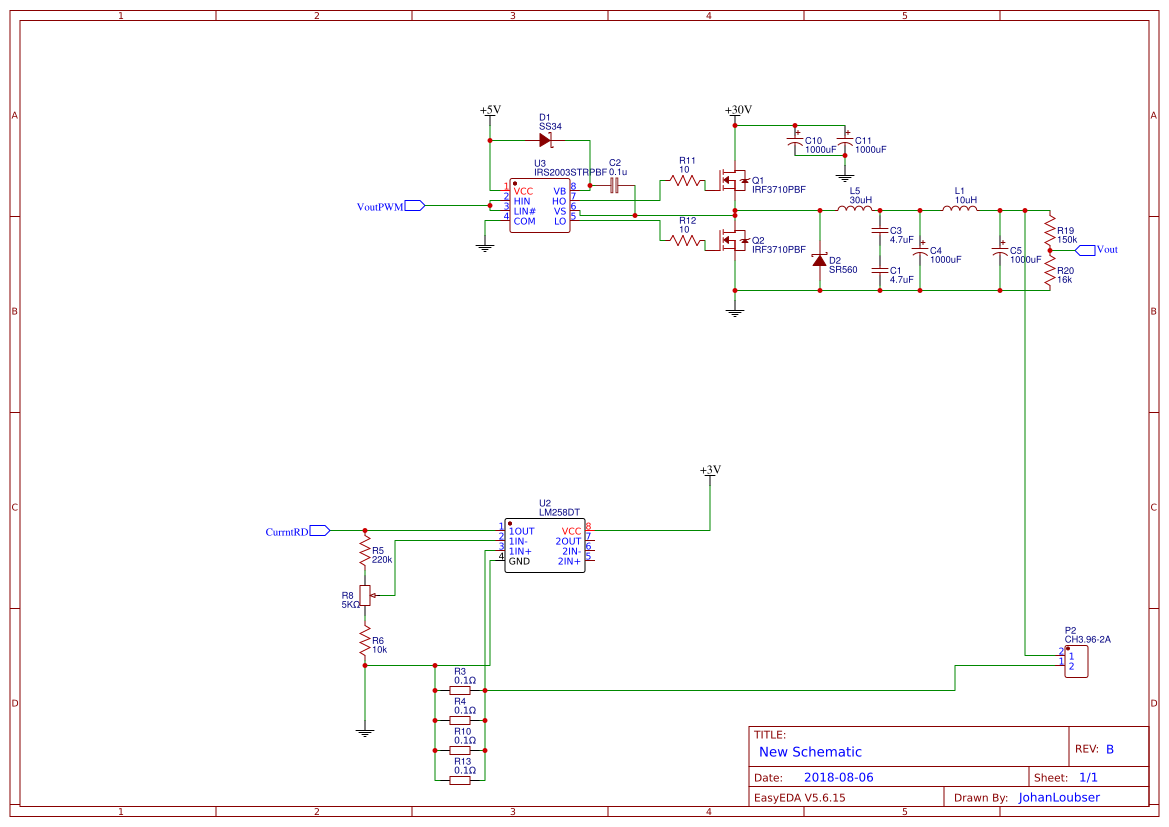Select the 'IRS2003STRPBF' part label
Viewport: 1169px width, 827px height.
click(x=570, y=172)
